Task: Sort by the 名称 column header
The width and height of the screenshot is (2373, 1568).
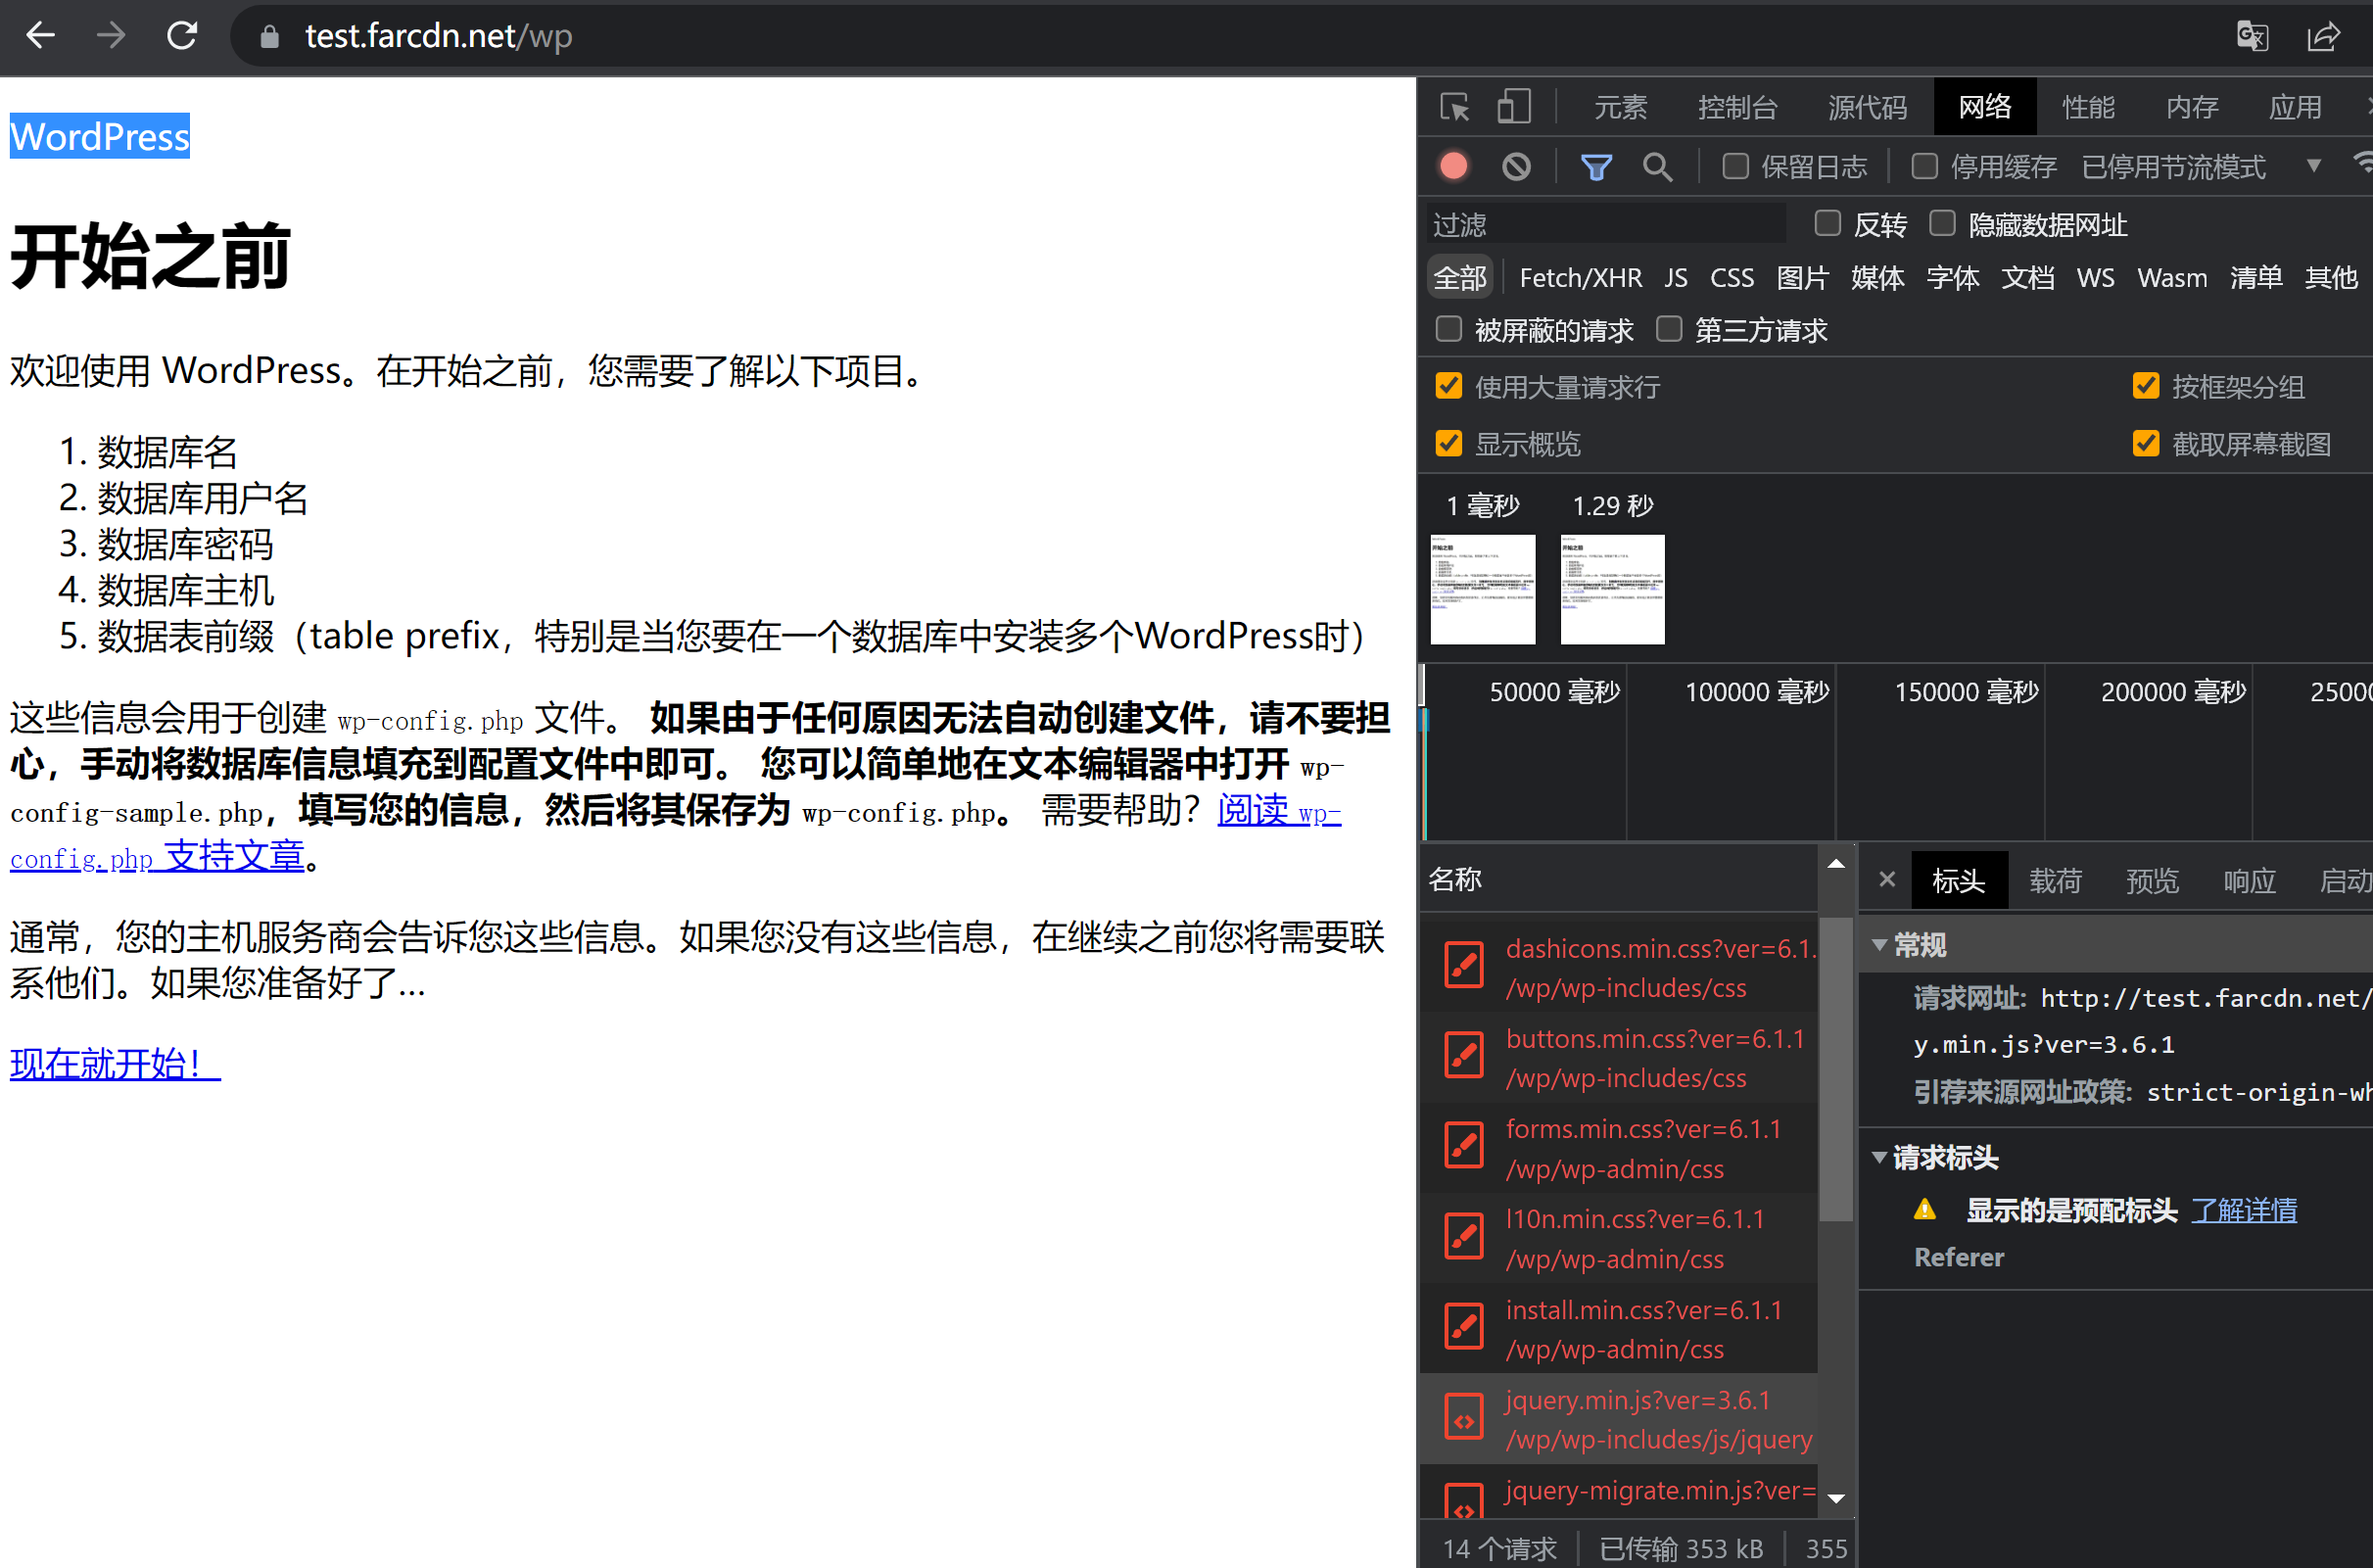Action: [x=1617, y=879]
